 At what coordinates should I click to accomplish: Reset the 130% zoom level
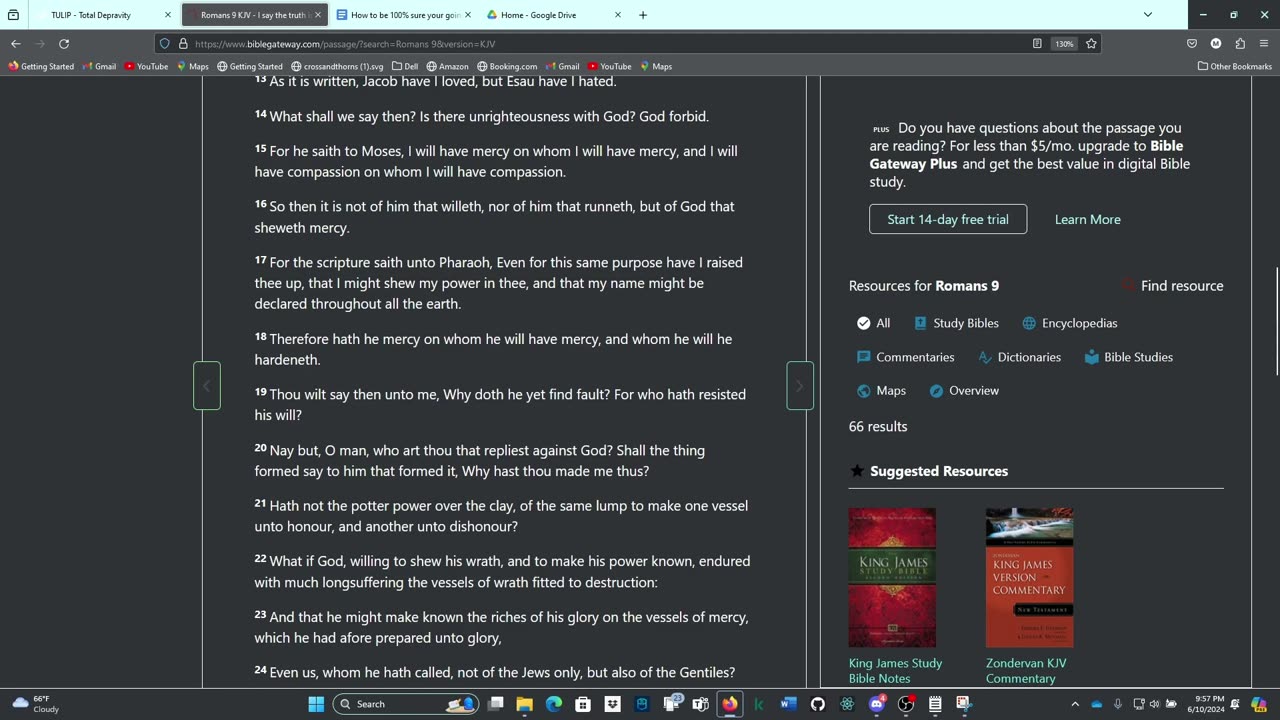pos(1064,44)
